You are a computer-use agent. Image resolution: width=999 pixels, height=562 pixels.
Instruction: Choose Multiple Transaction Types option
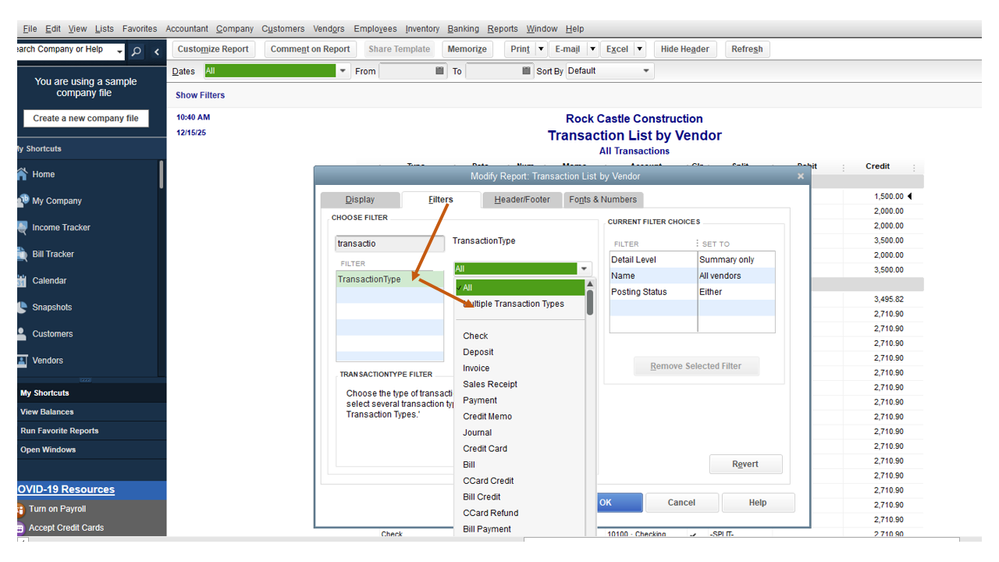pos(519,304)
